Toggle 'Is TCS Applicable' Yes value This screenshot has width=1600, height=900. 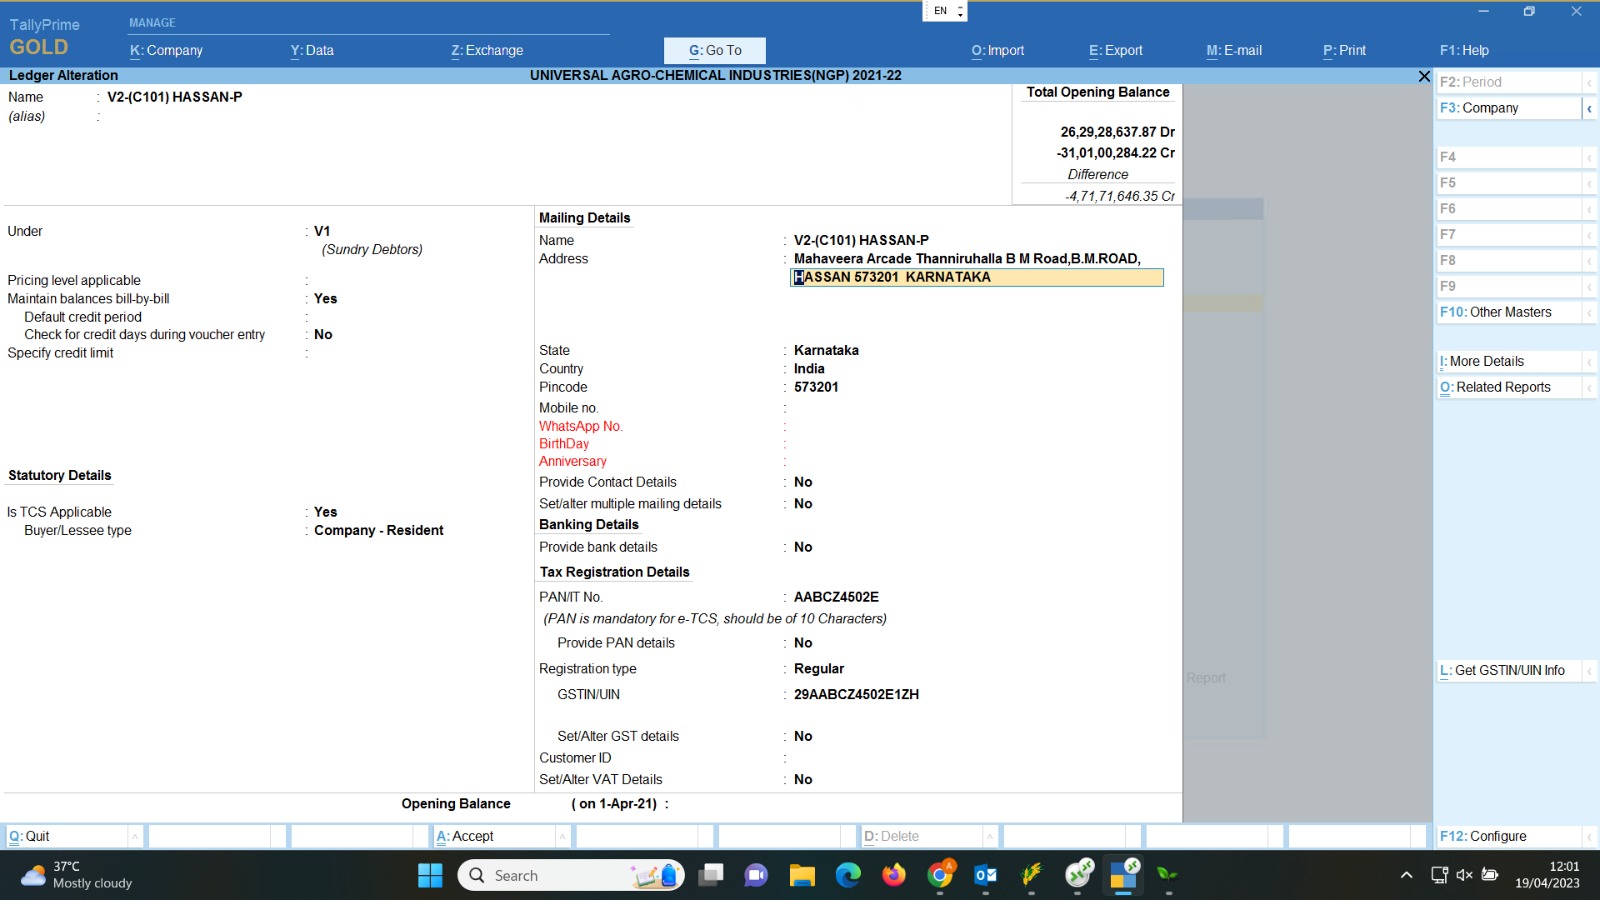pos(326,512)
